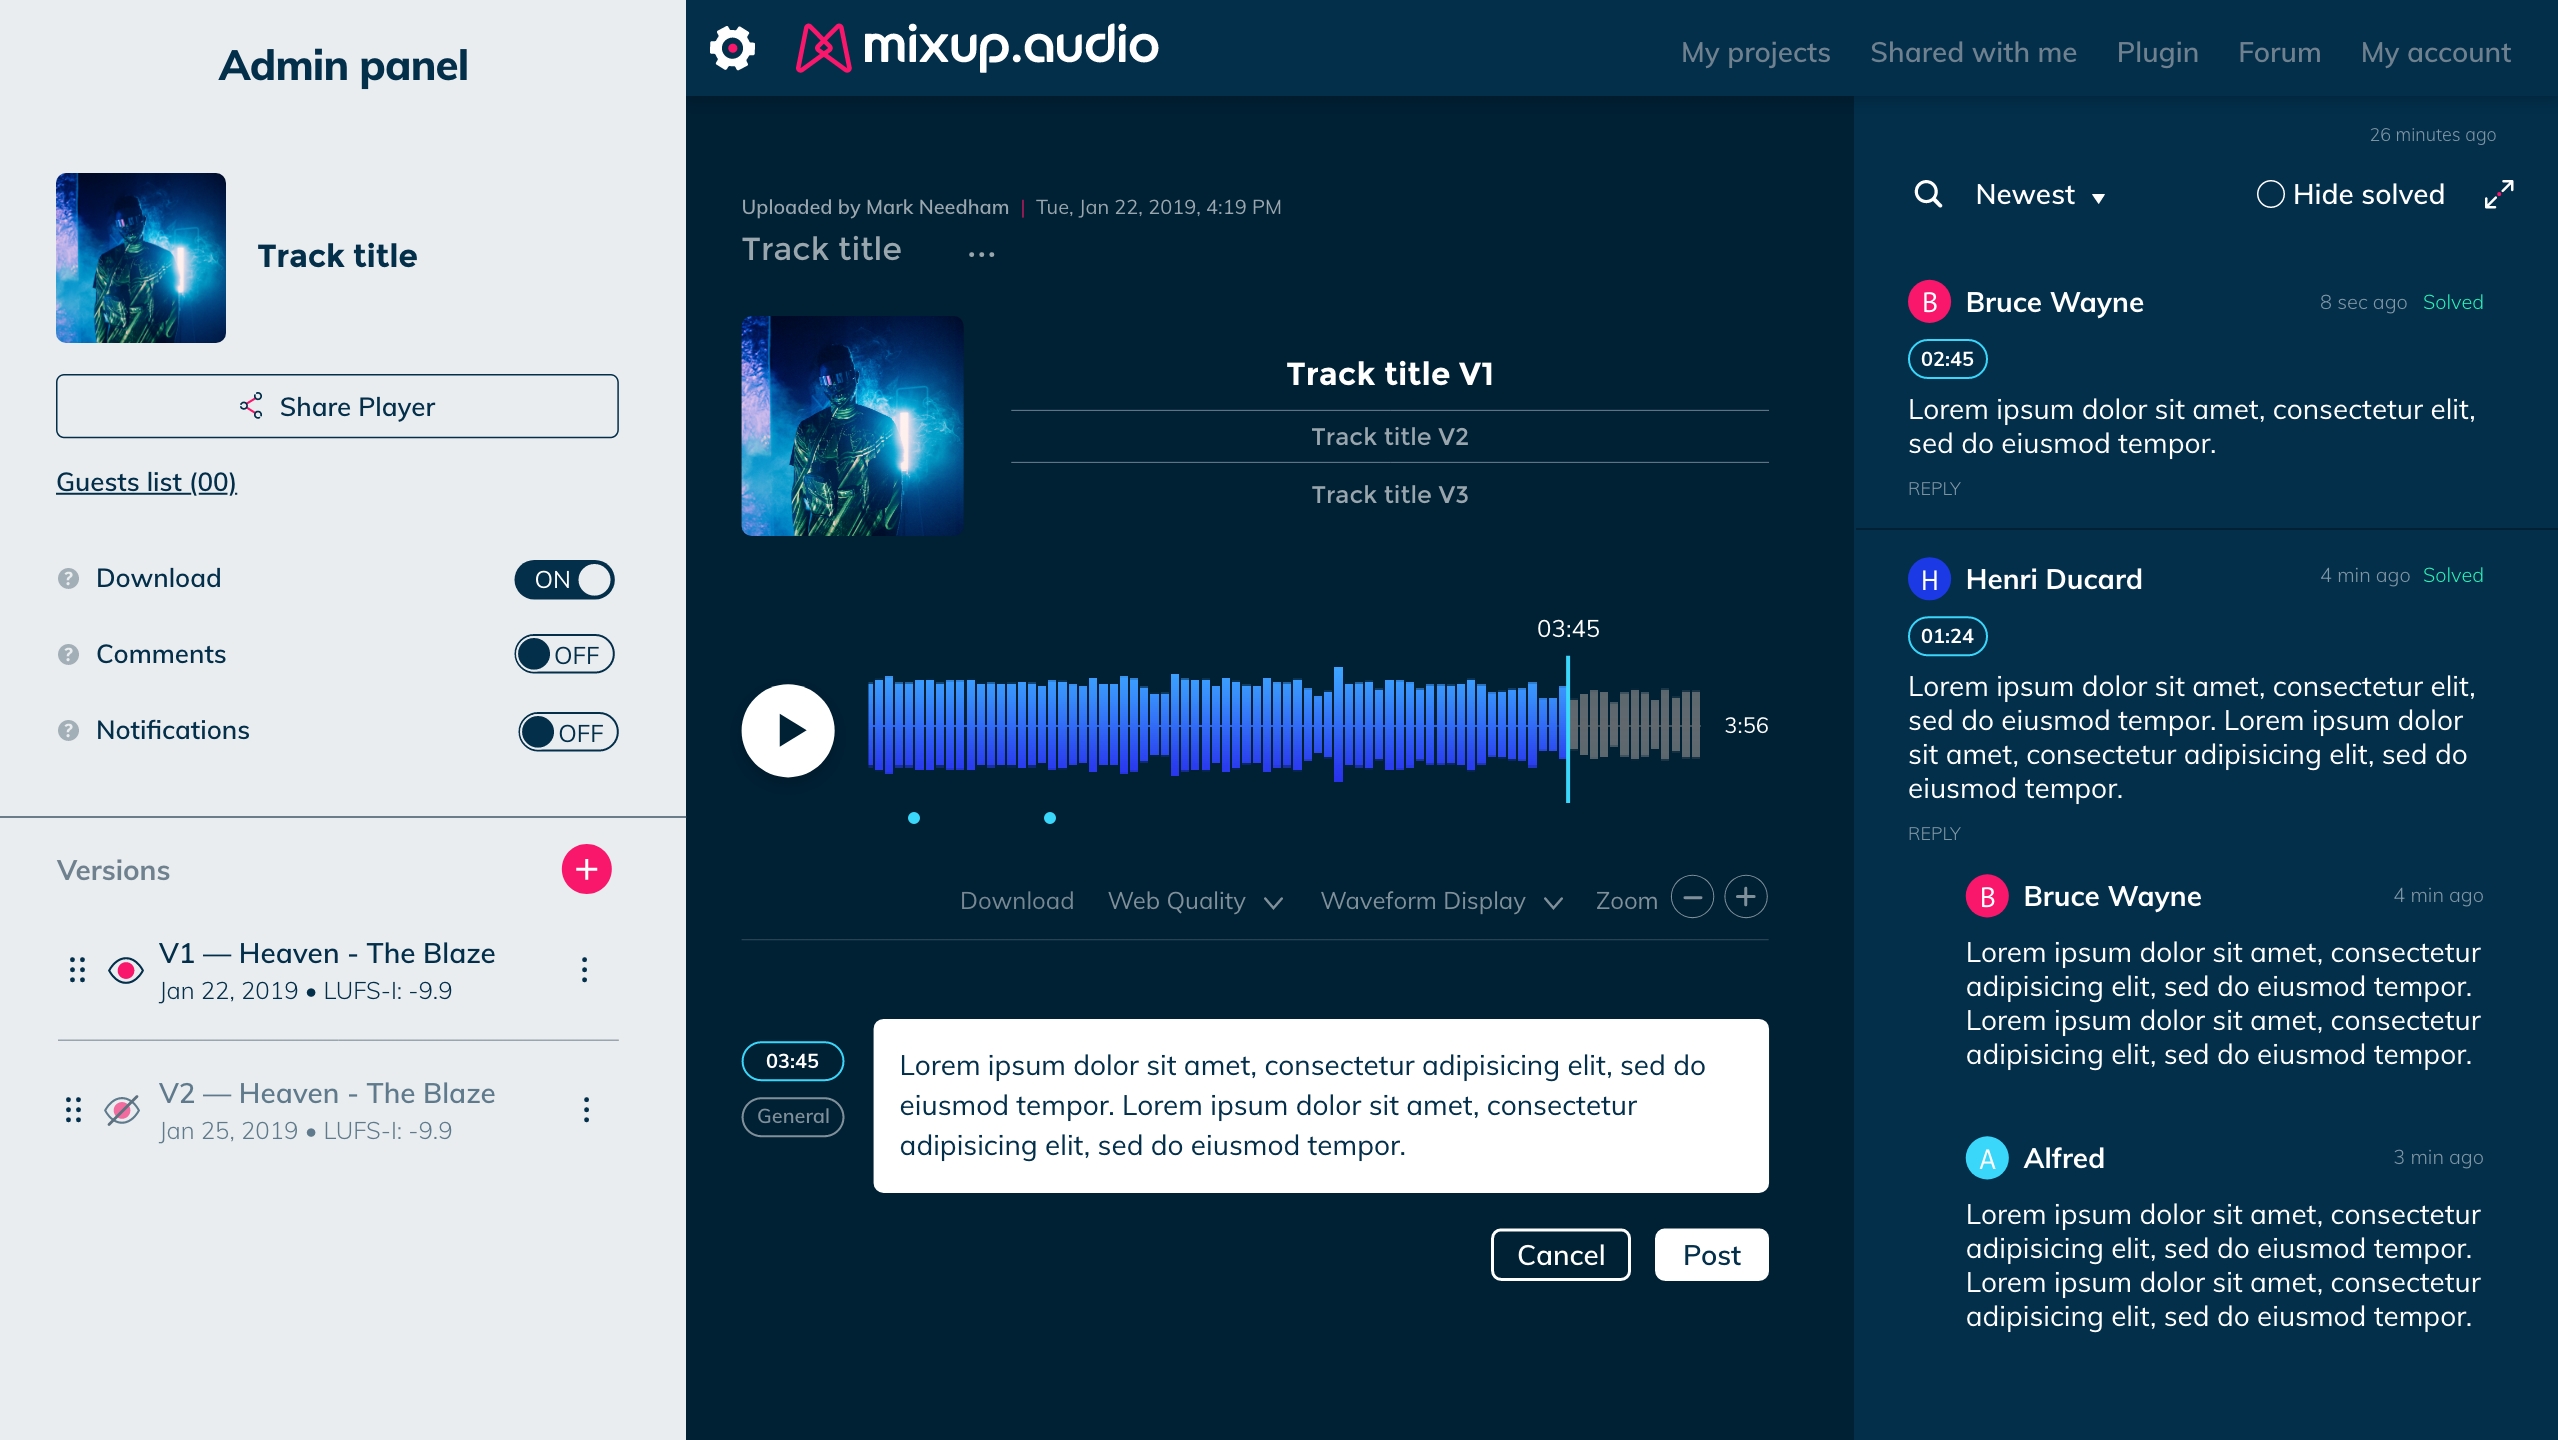Go to My projects menu item
2558x1440 pixels.
tap(1755, 52)
